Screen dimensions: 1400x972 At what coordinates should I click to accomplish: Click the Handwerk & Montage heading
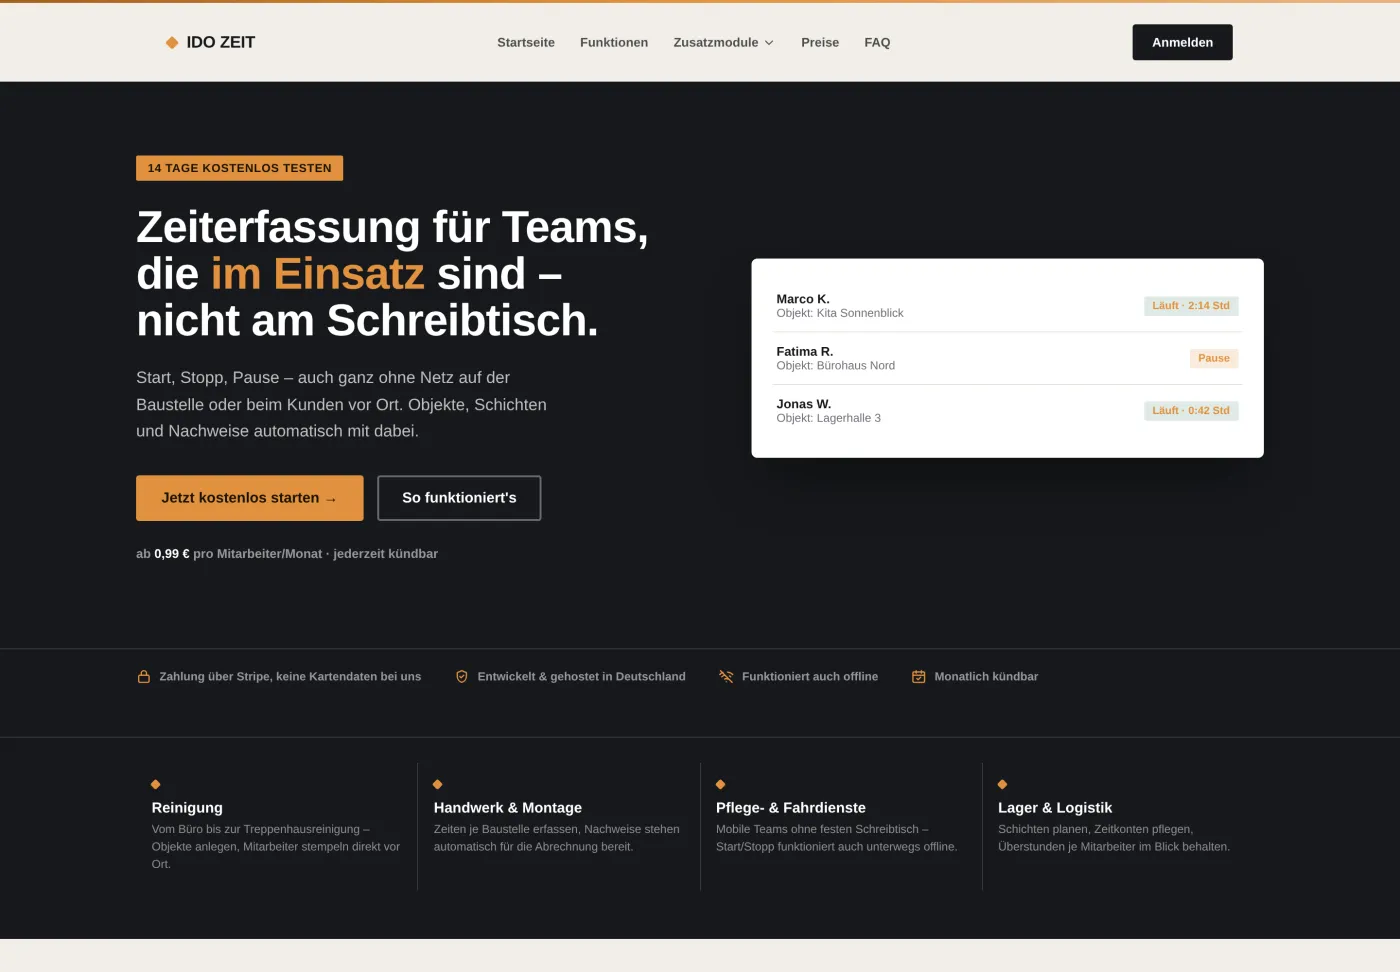pyautogui.click(x=508, y=808)
